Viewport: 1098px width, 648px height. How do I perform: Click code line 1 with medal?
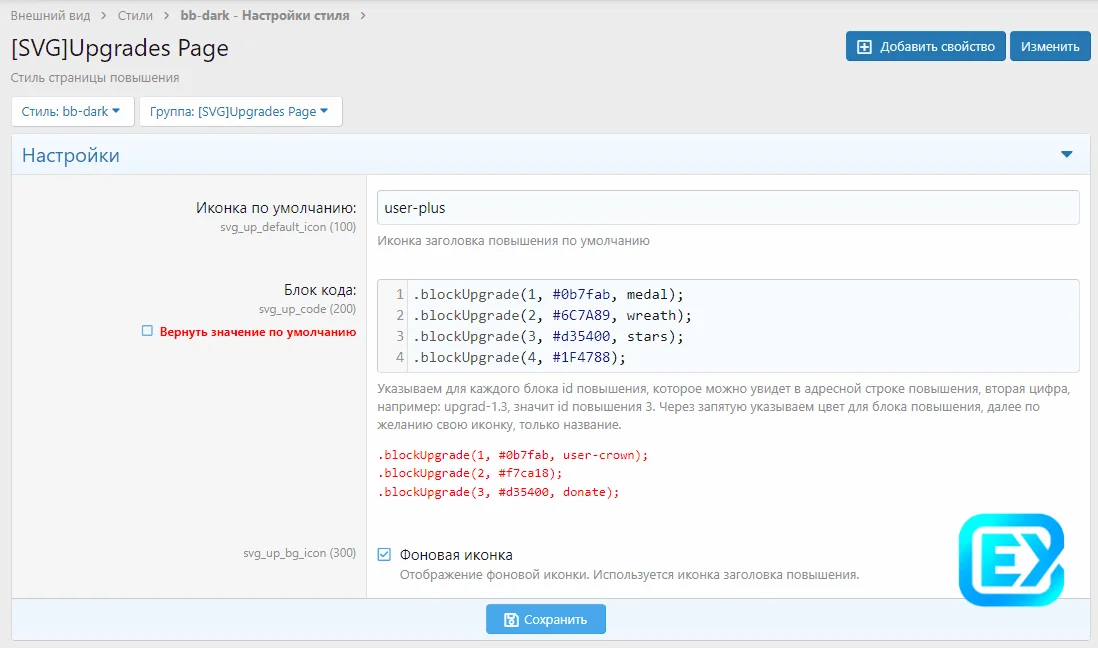[x=548, y=294]
